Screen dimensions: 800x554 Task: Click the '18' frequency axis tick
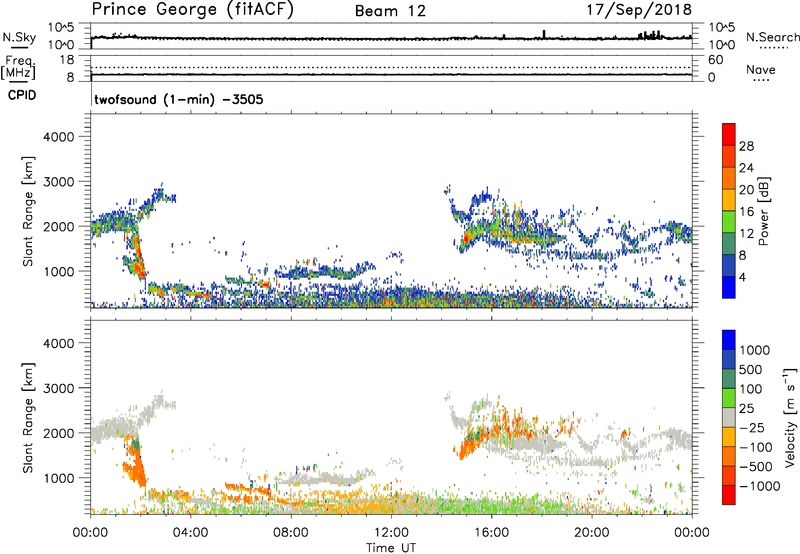point(67,60)
